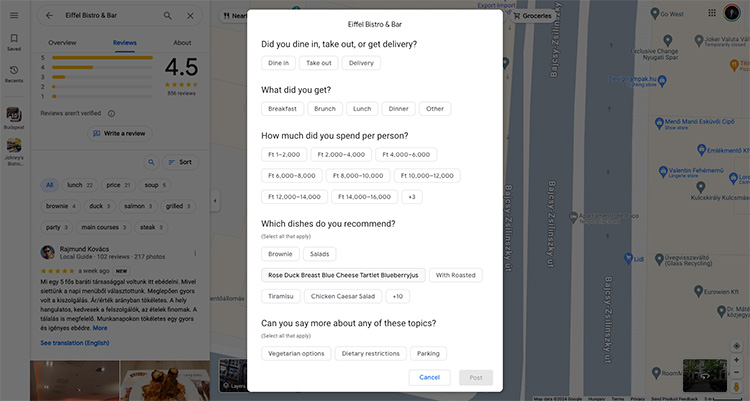Open map Layers thumbnail

point(233,376)
